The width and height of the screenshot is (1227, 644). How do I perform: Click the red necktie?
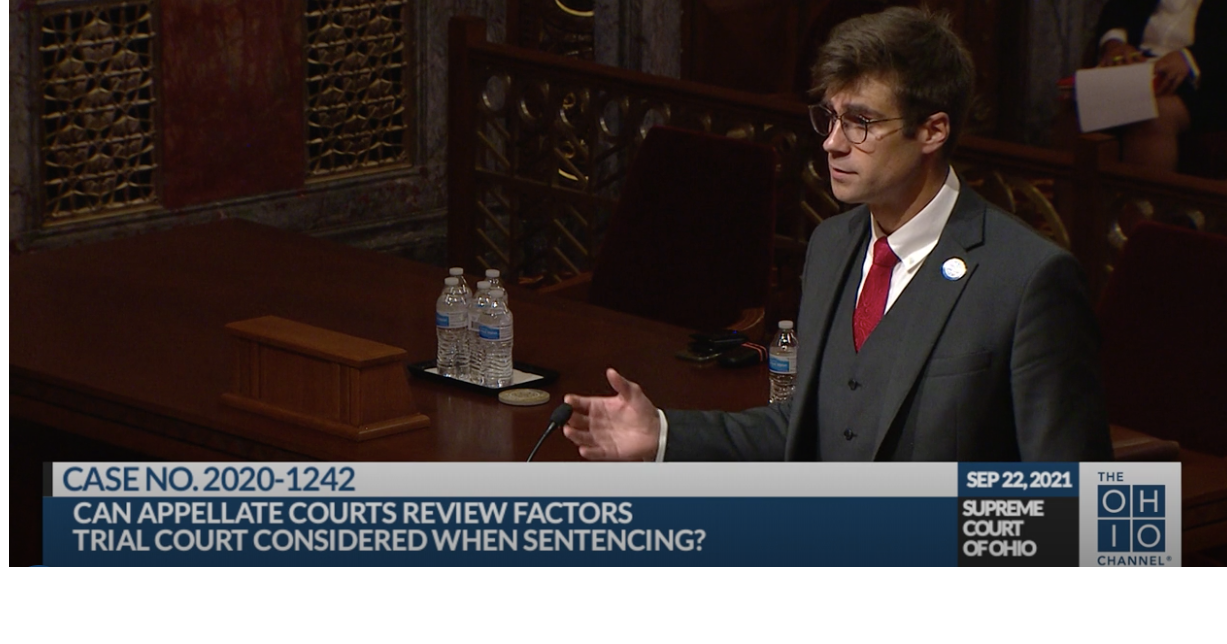874,292
